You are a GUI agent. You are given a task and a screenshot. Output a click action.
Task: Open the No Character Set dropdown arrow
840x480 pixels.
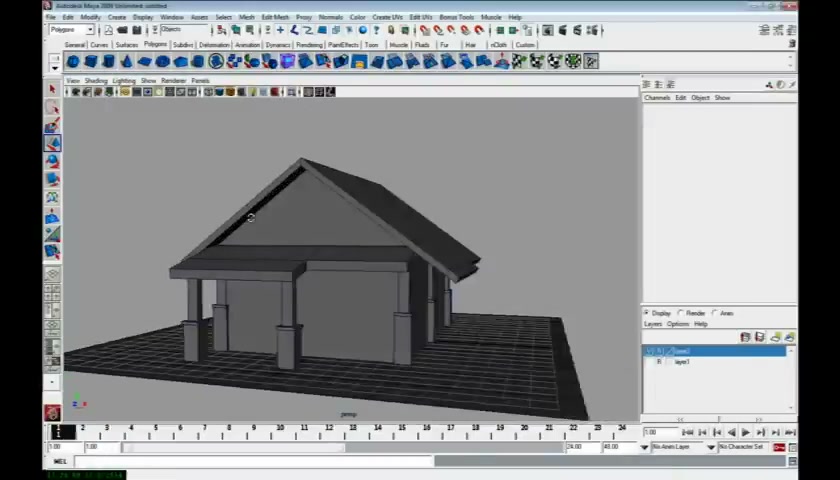click(711, 447)
